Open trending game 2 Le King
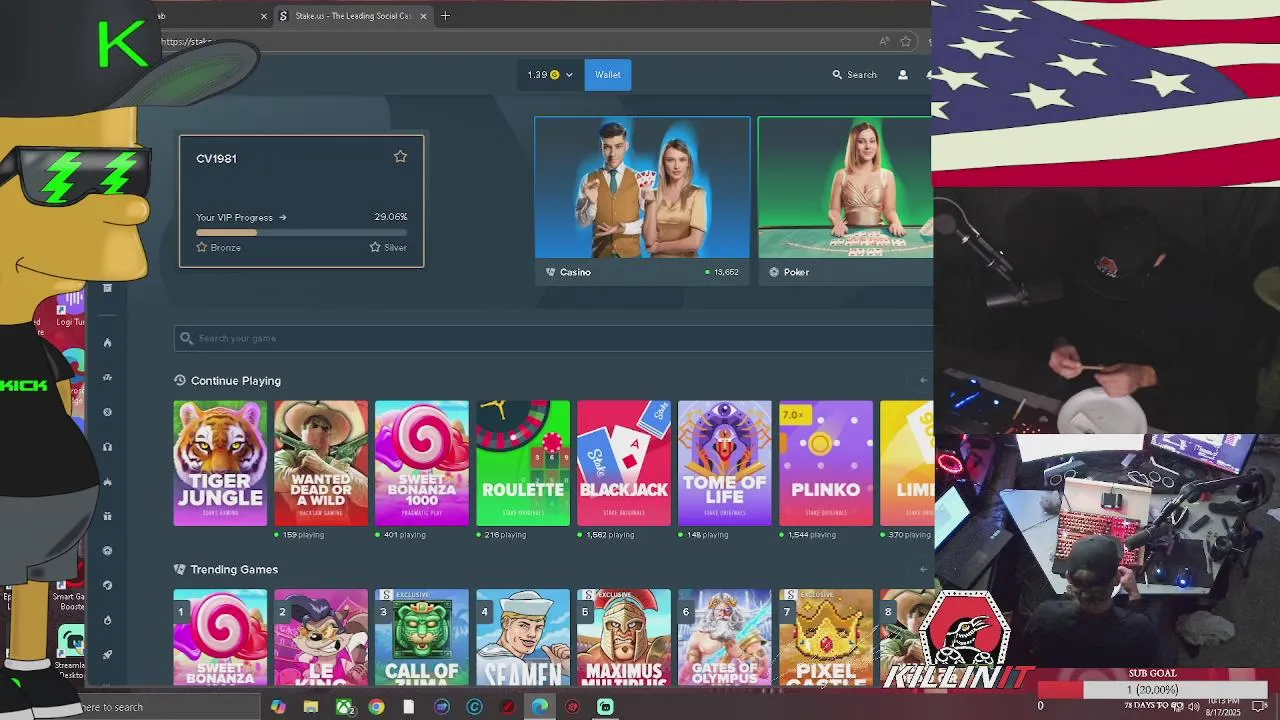This screenshot has width=1280, height=720. click(321, 638)
